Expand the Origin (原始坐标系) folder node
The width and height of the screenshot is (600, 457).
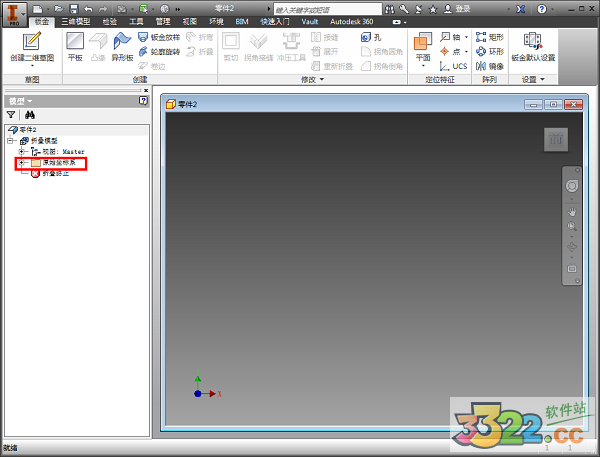pos(22,163)
